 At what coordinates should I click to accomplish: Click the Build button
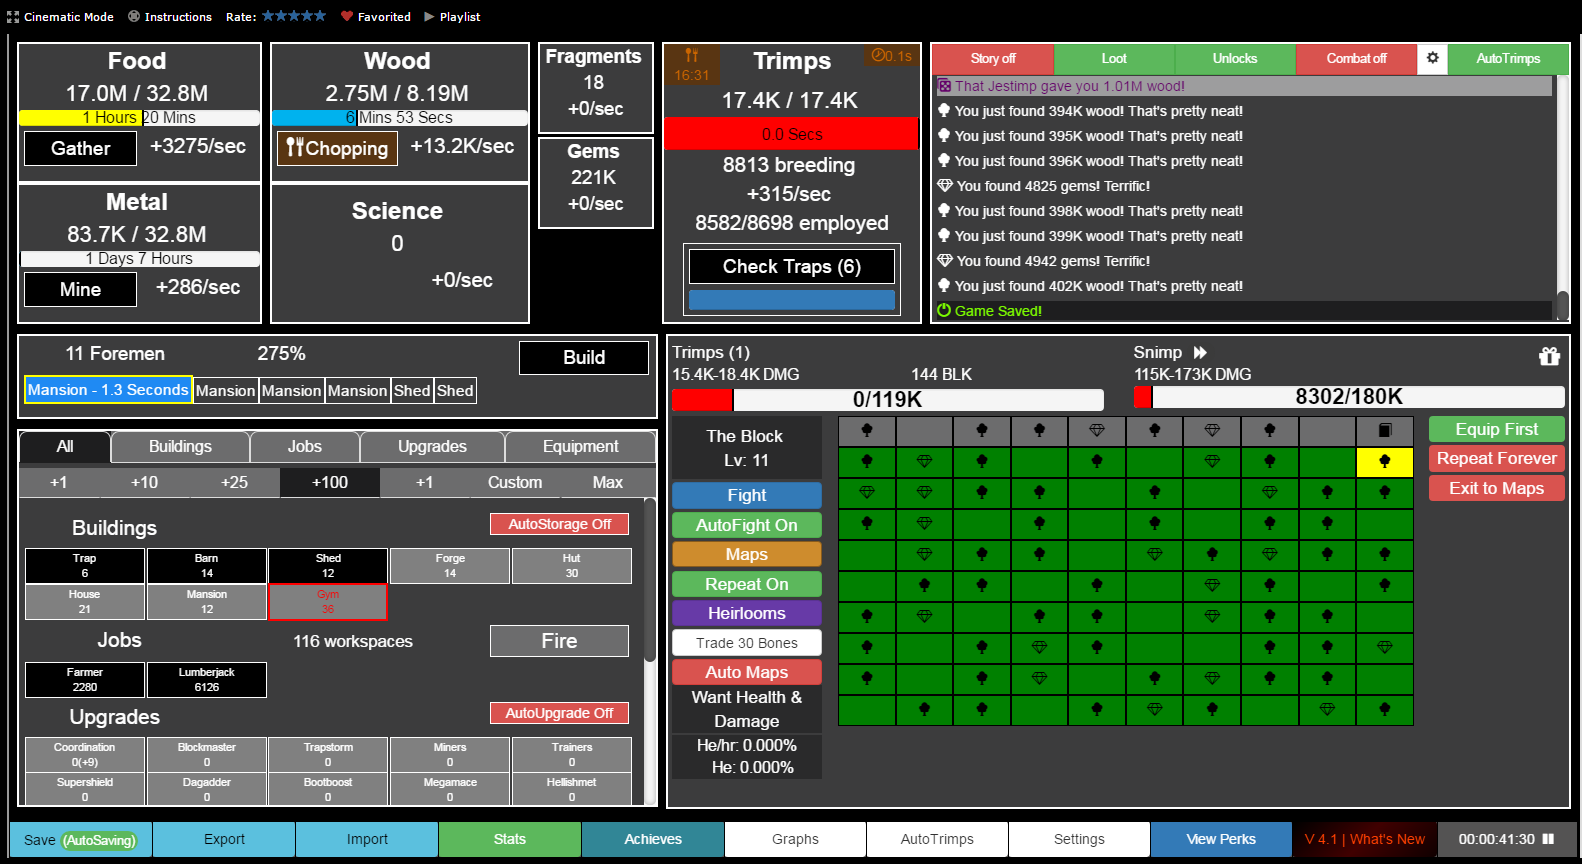[x=584, y=357]
